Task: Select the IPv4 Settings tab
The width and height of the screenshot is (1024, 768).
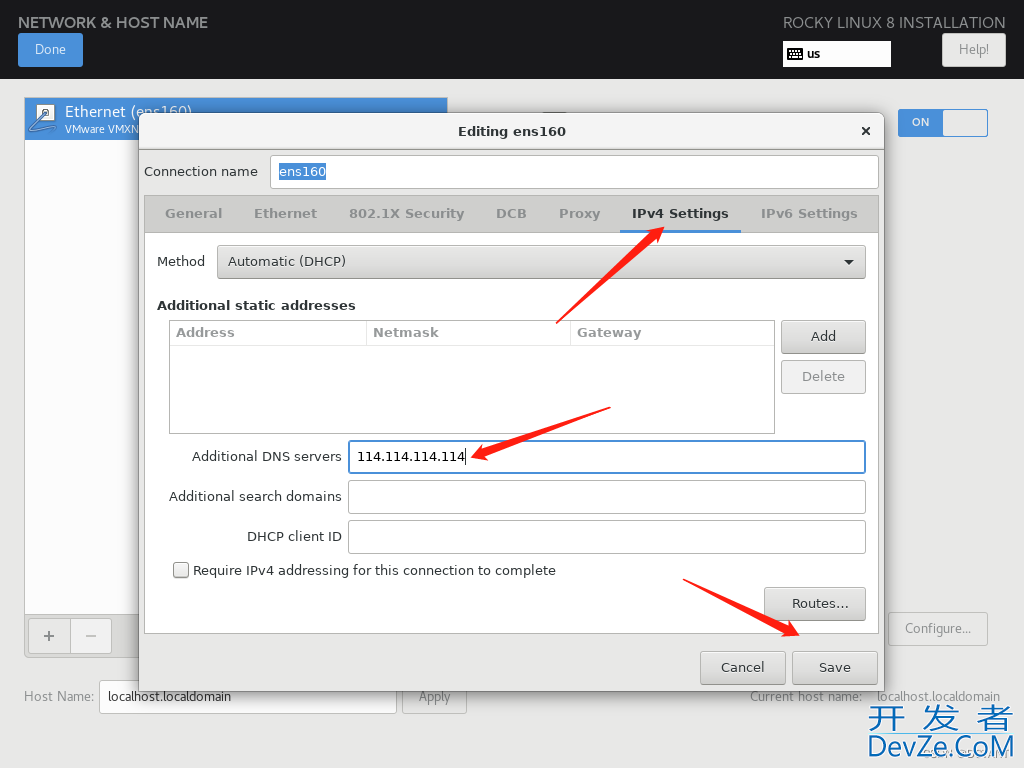Action: point(680,214)
